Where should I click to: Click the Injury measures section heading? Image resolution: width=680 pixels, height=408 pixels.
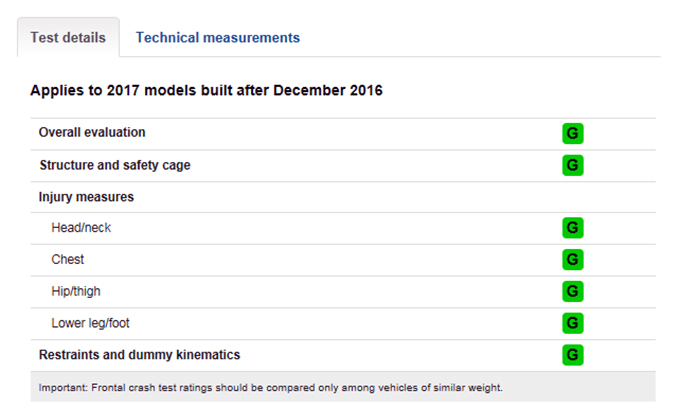click(x=86, y=197)
